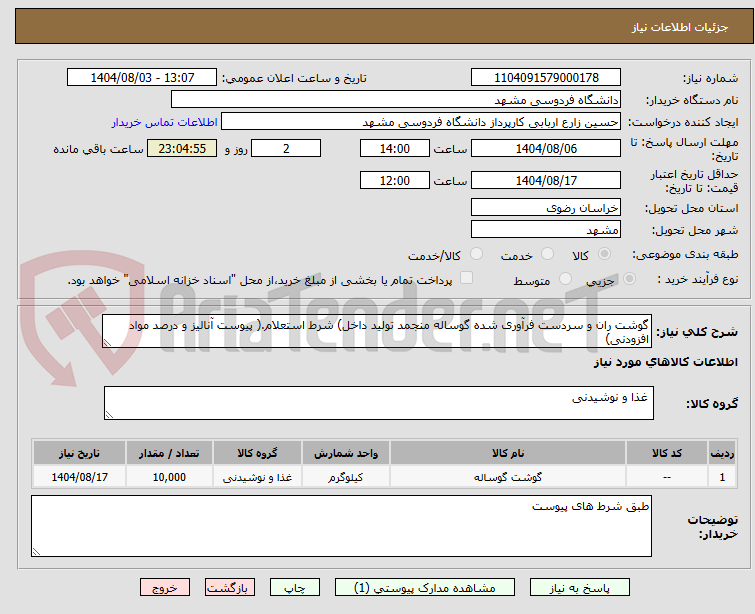The image size is (755, 614).
Task: Click the row number 1 cell
Action: tap(722, 477)
